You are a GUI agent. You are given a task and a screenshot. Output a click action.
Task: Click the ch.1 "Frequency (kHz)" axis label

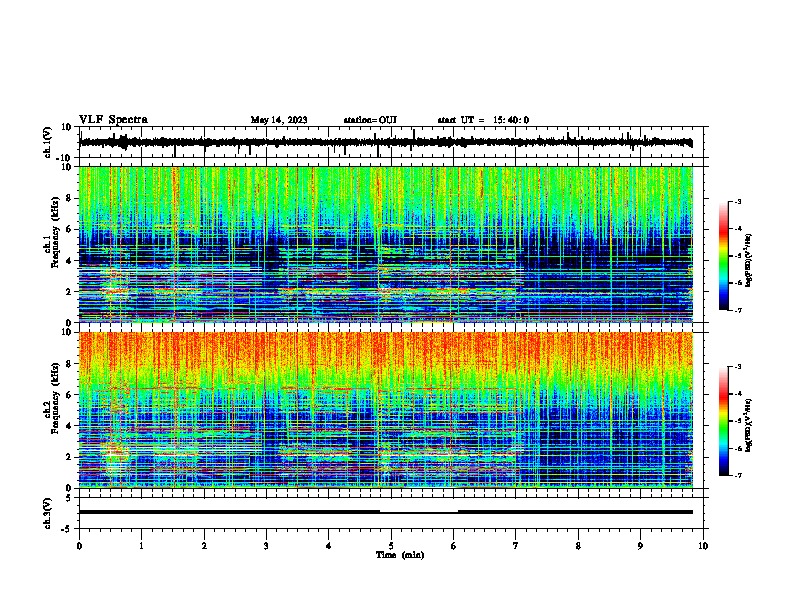pos(55,232)
